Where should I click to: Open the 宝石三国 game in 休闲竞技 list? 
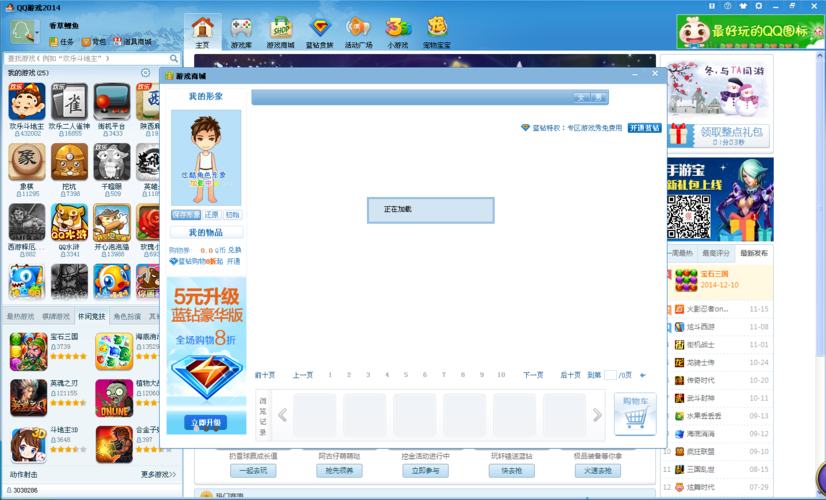pos(28,351)
